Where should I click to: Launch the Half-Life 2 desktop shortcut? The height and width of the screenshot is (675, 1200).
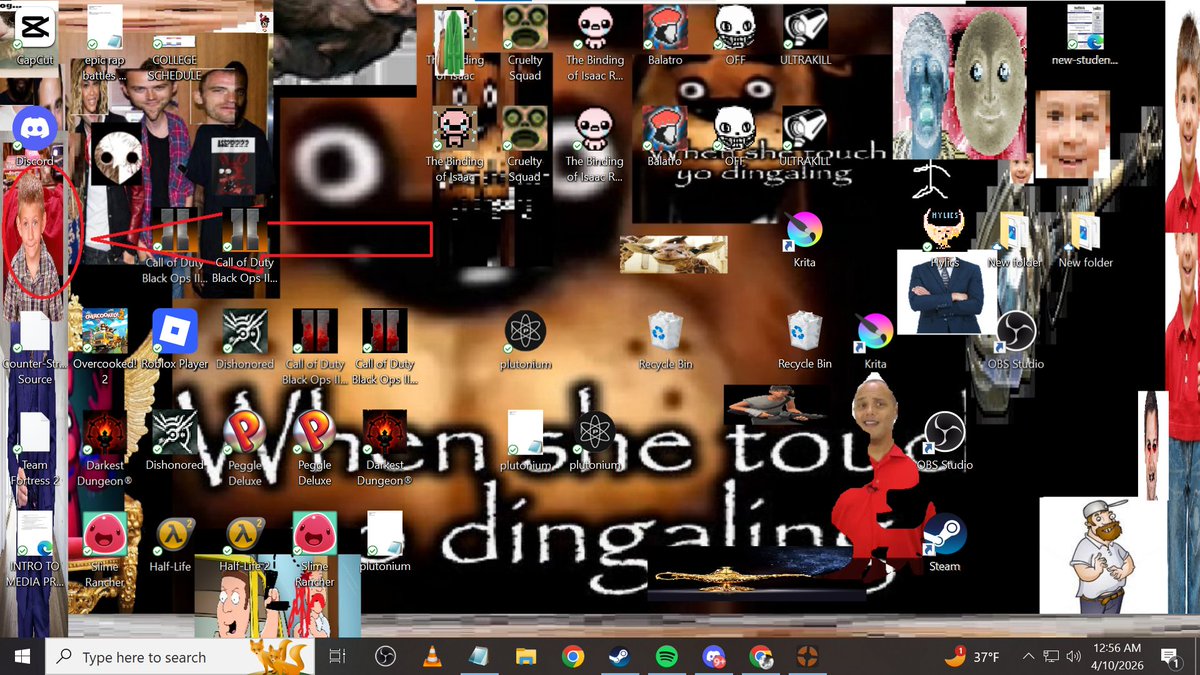click(x=245, y=544)
